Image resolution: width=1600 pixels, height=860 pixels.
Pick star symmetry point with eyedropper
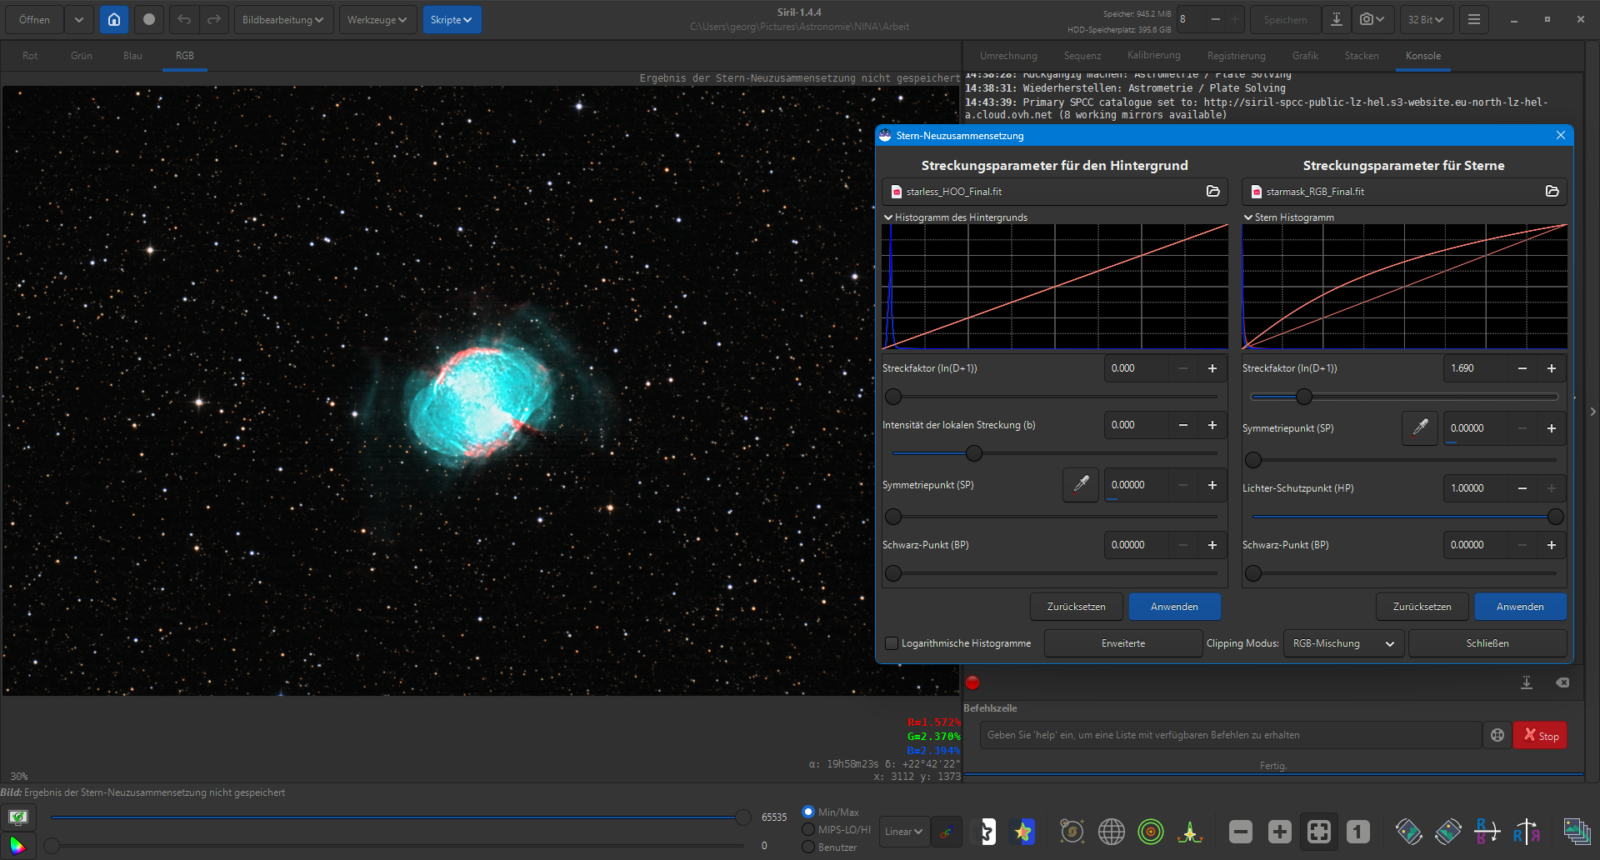[x=1420, y=428]
